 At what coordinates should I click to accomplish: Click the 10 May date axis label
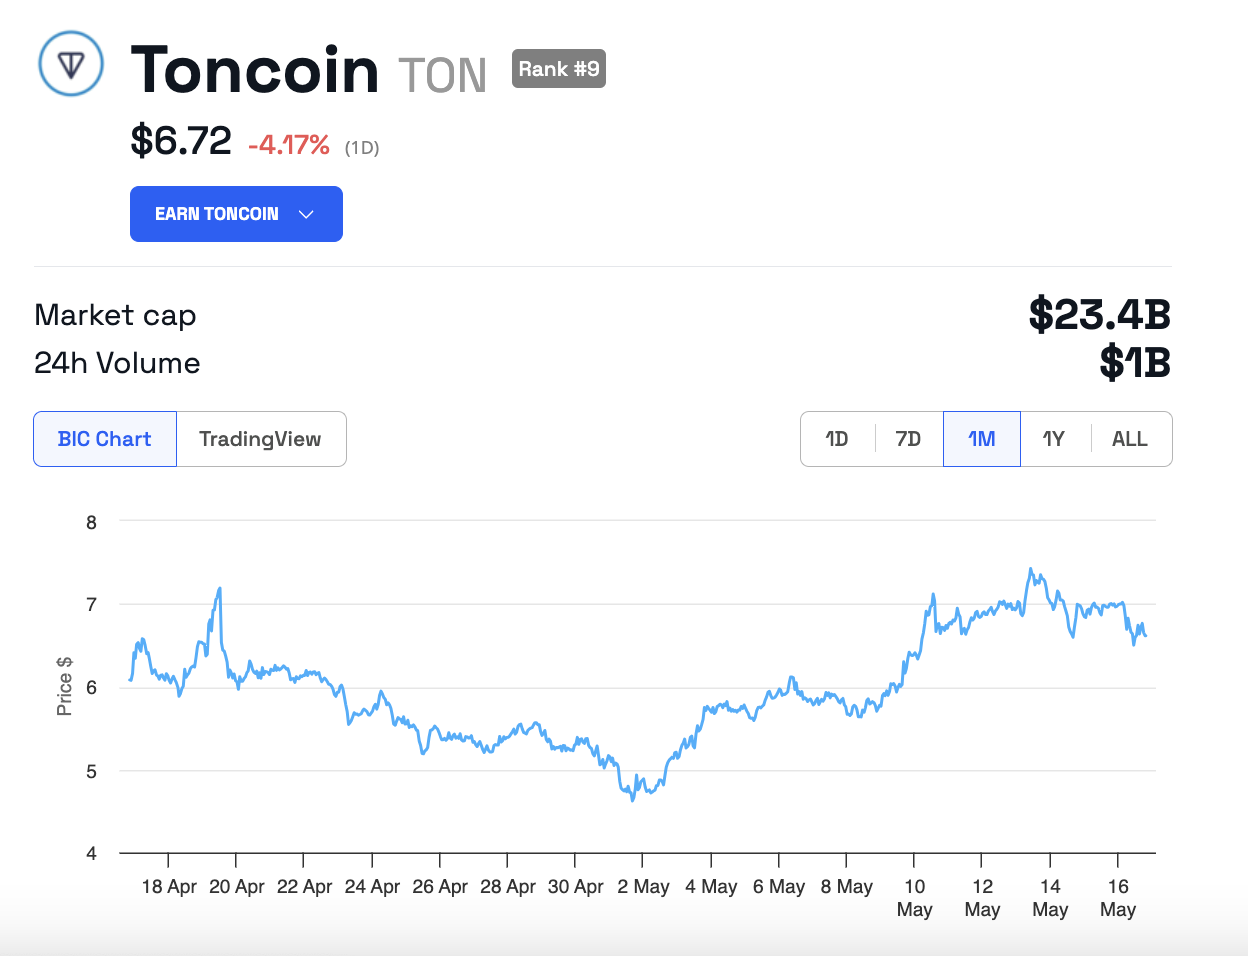[x=914, y=897]
